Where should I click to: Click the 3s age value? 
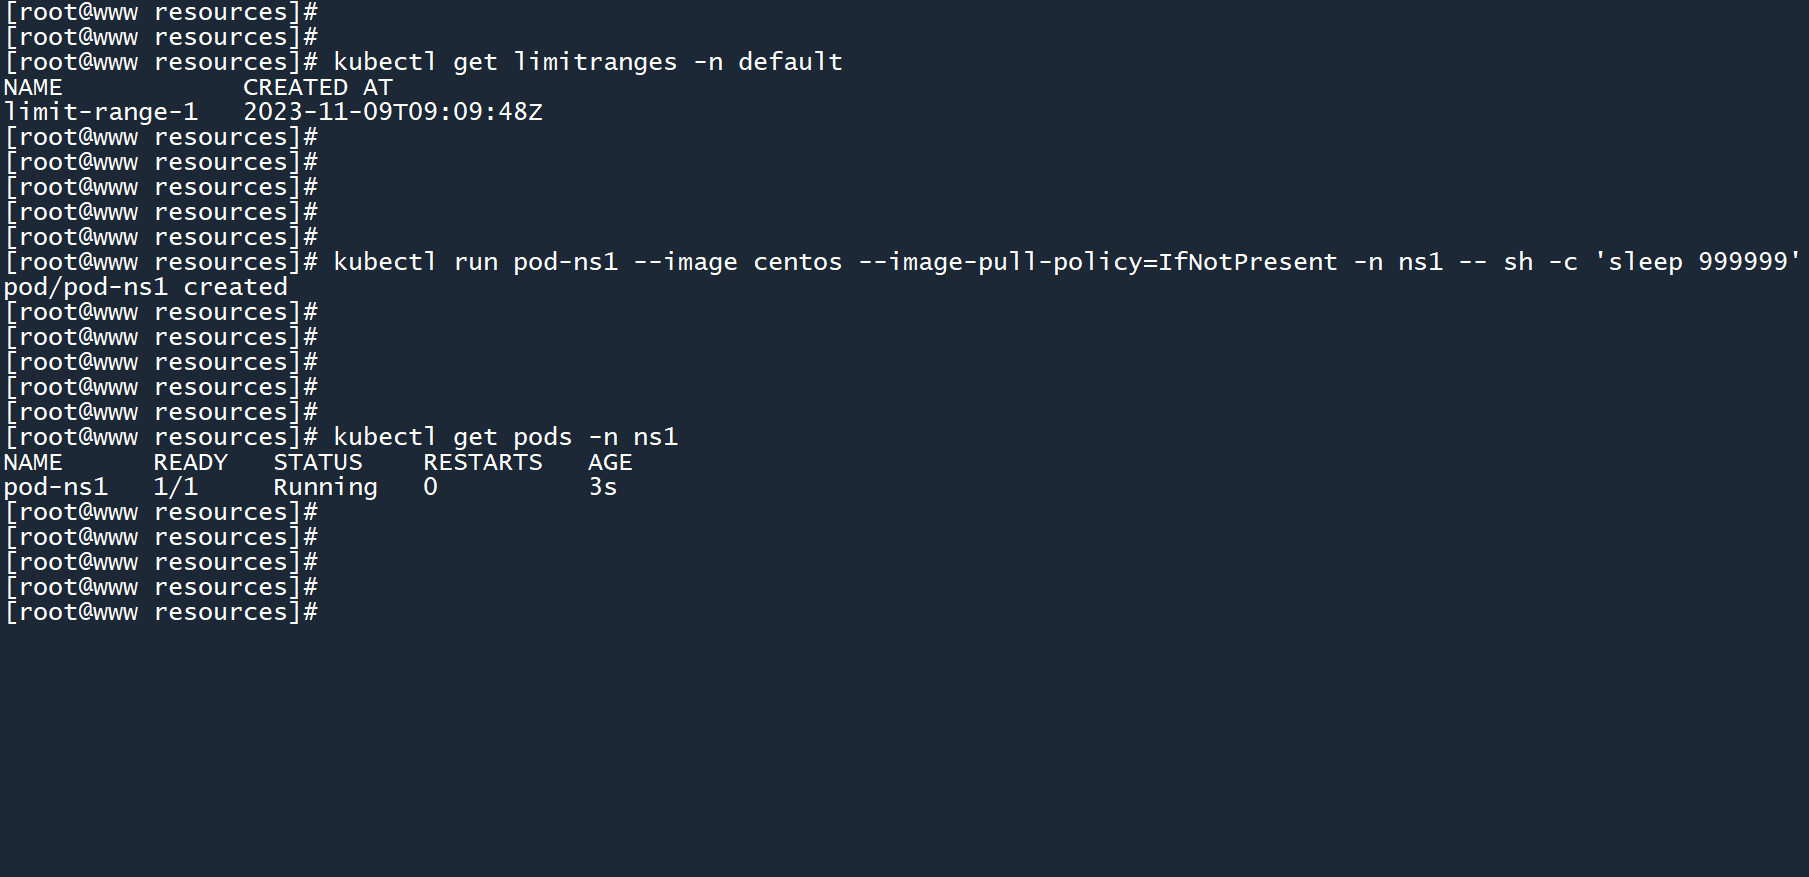point(603,487)
